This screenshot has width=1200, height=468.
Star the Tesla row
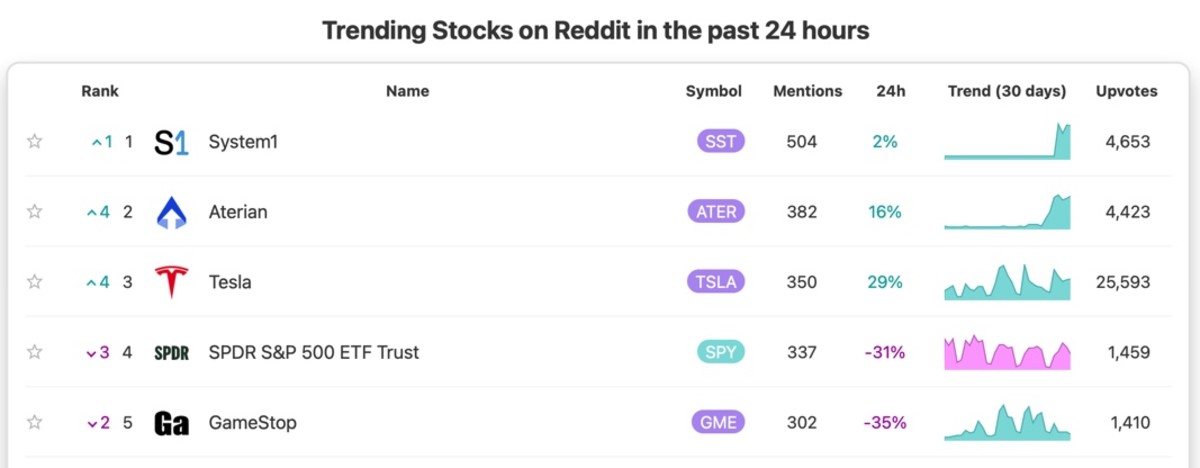(x=35, y=282)
